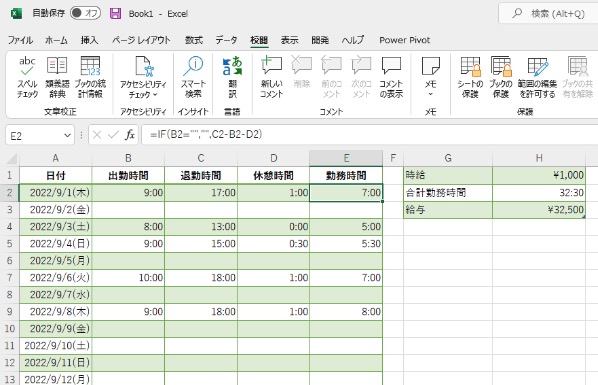Viewport: 598px width, 385px height.
Task: Open the Thesaurus (類義語辞典) tool
Action: [x=57, y=77]
